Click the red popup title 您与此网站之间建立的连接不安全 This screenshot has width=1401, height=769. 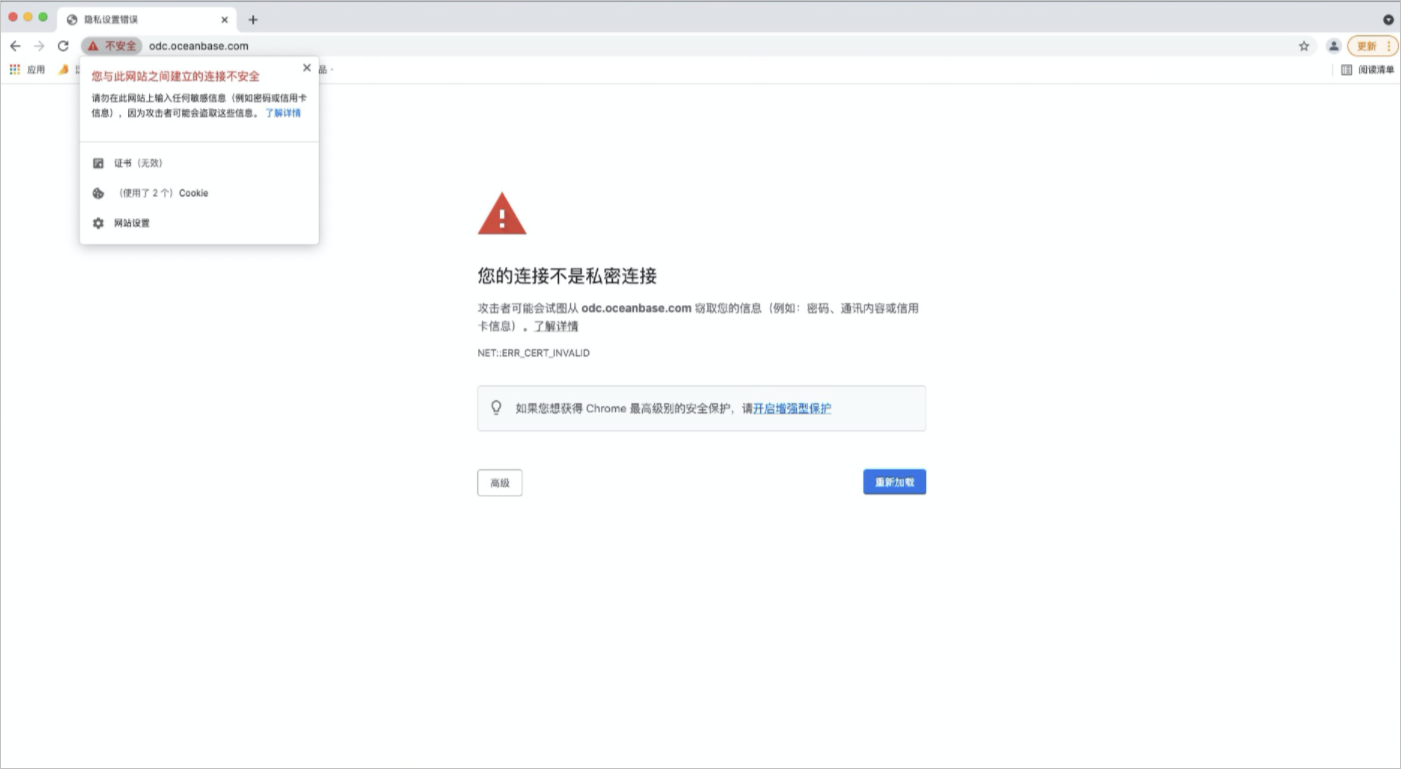pyautogui.click(x=176, y=76)
